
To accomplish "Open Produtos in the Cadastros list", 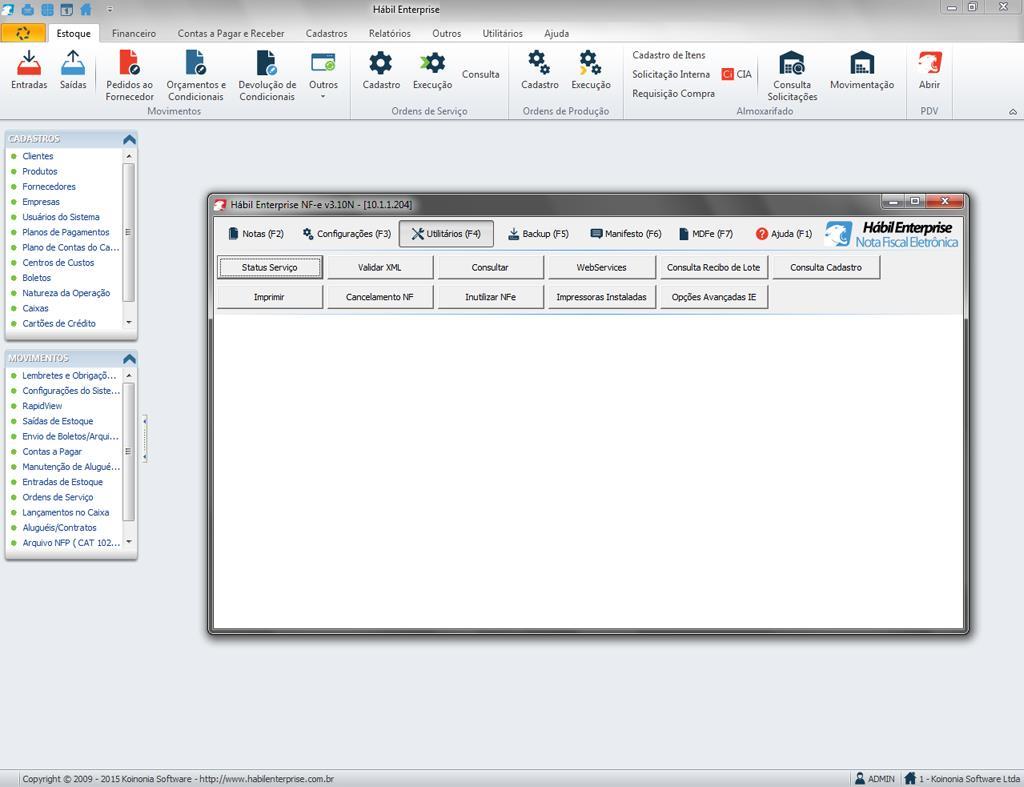I will pos(40,171).
